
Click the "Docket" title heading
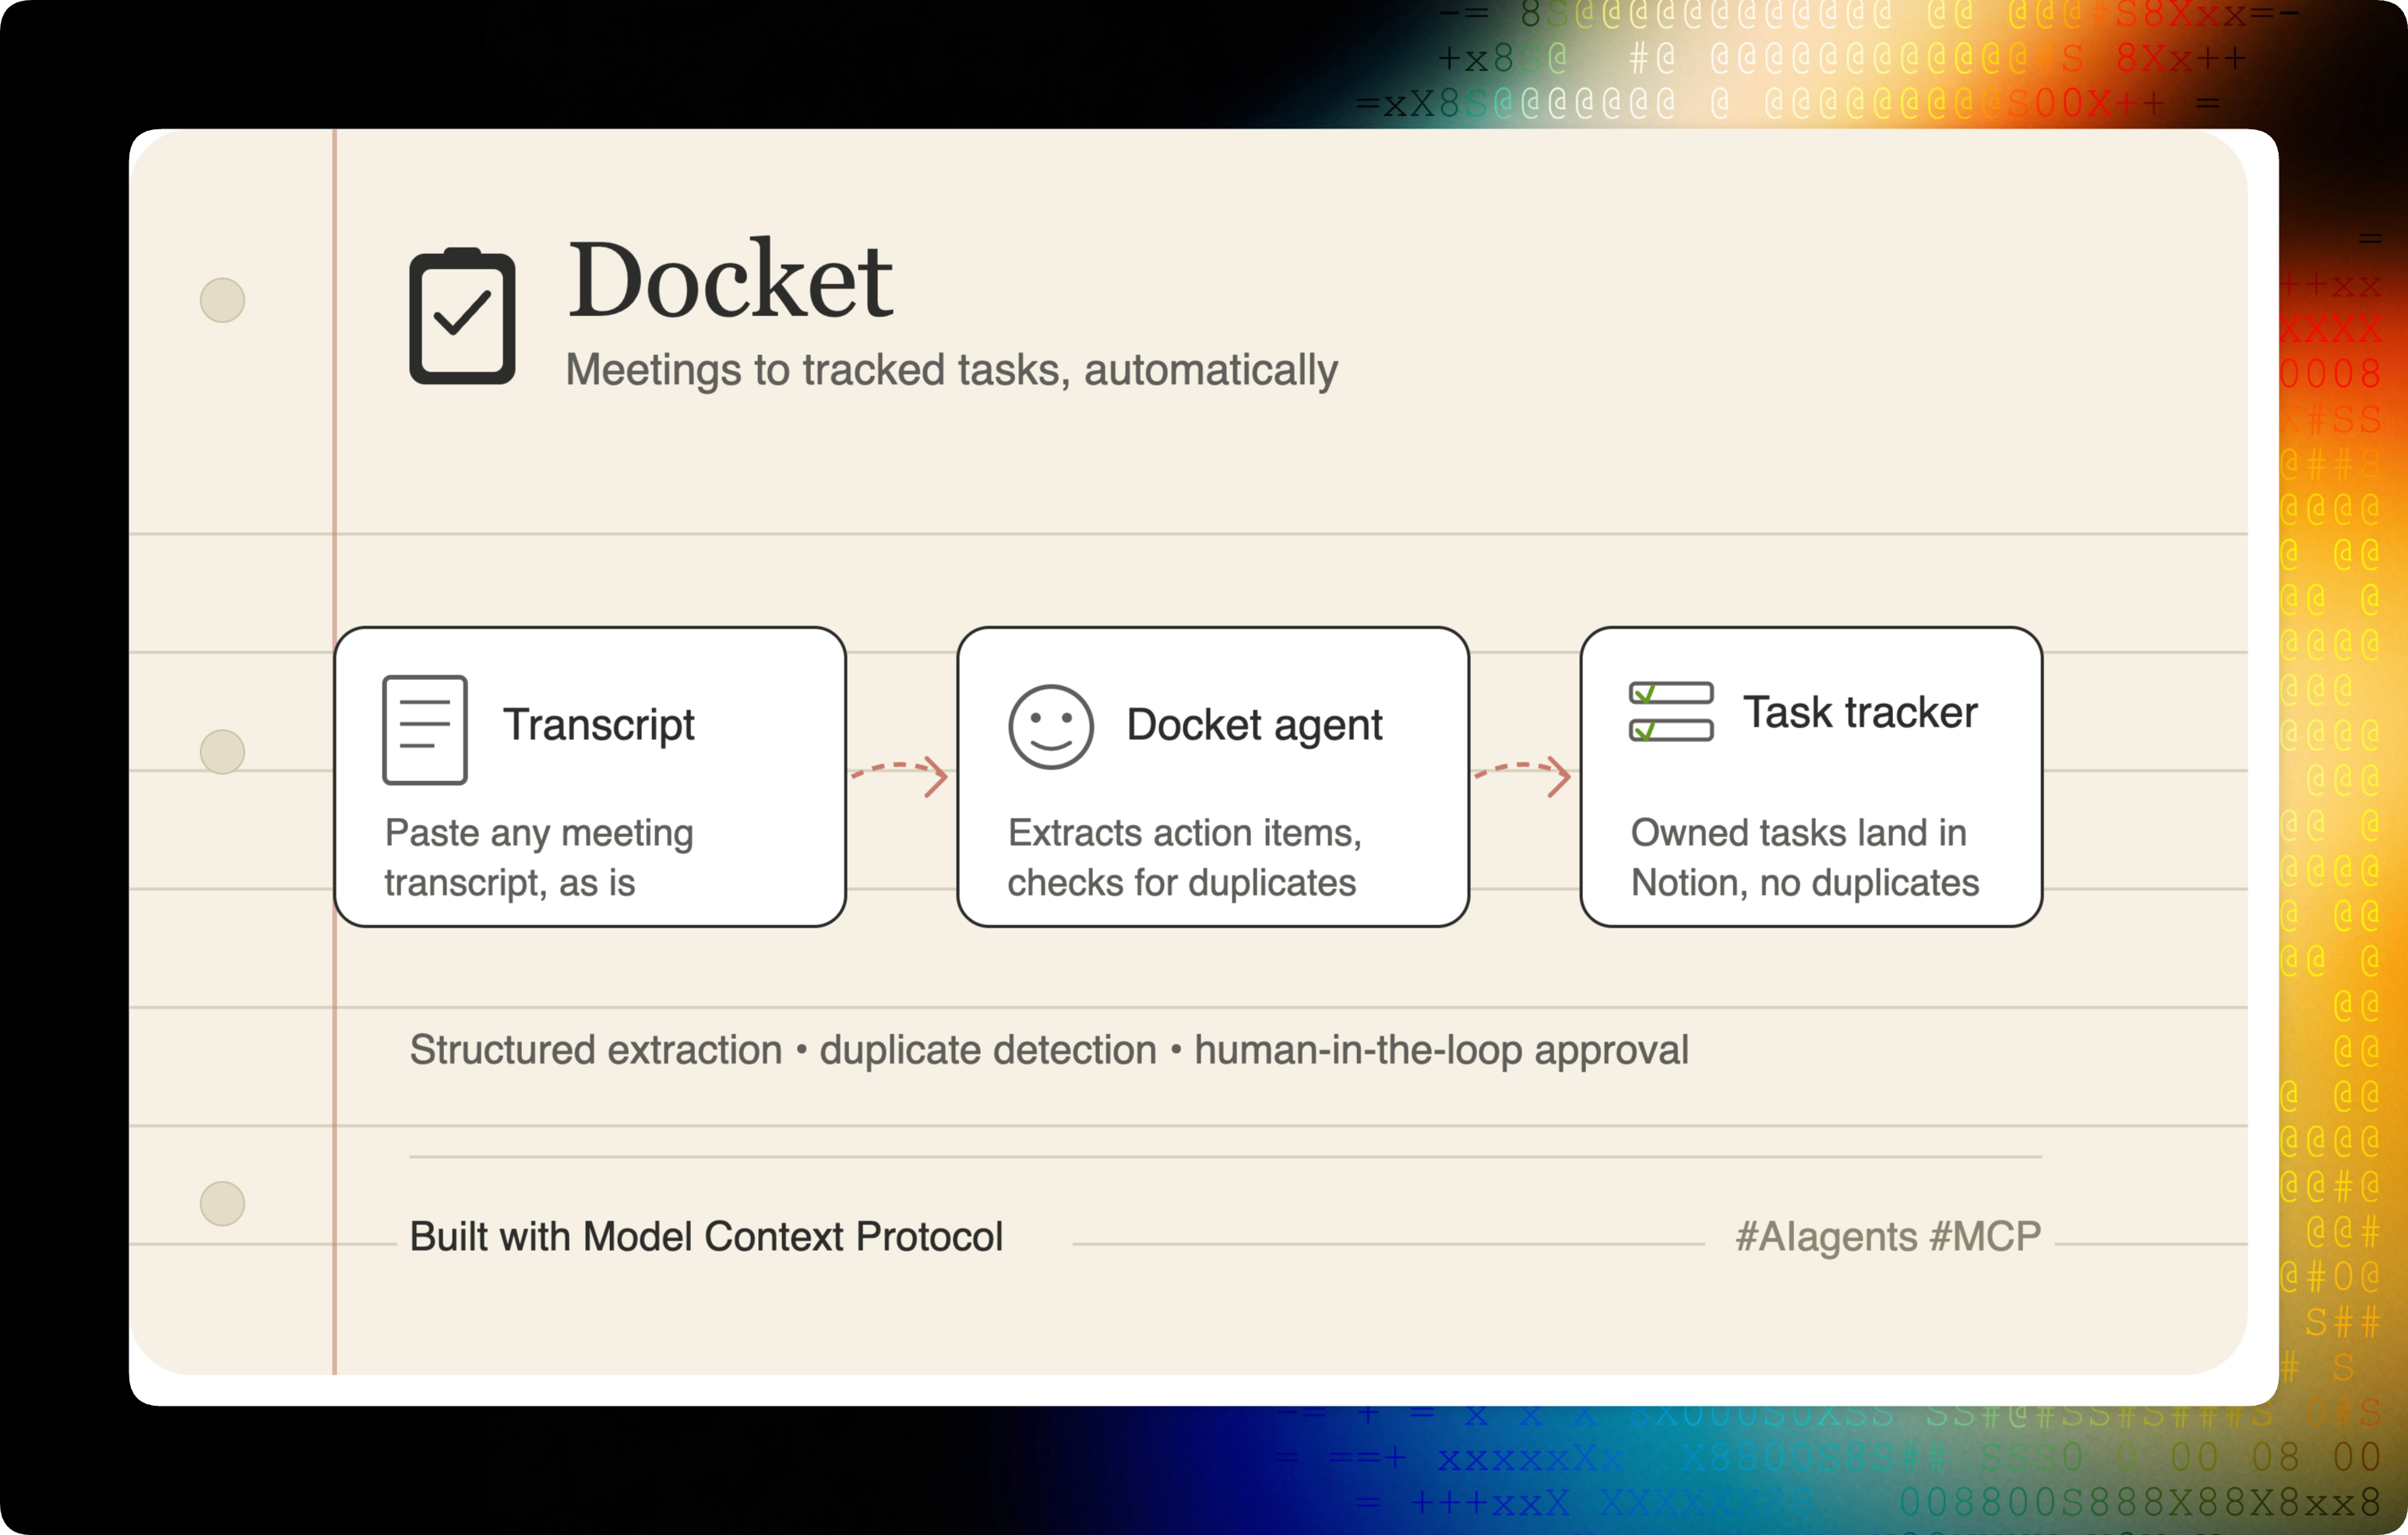point(730,280)
